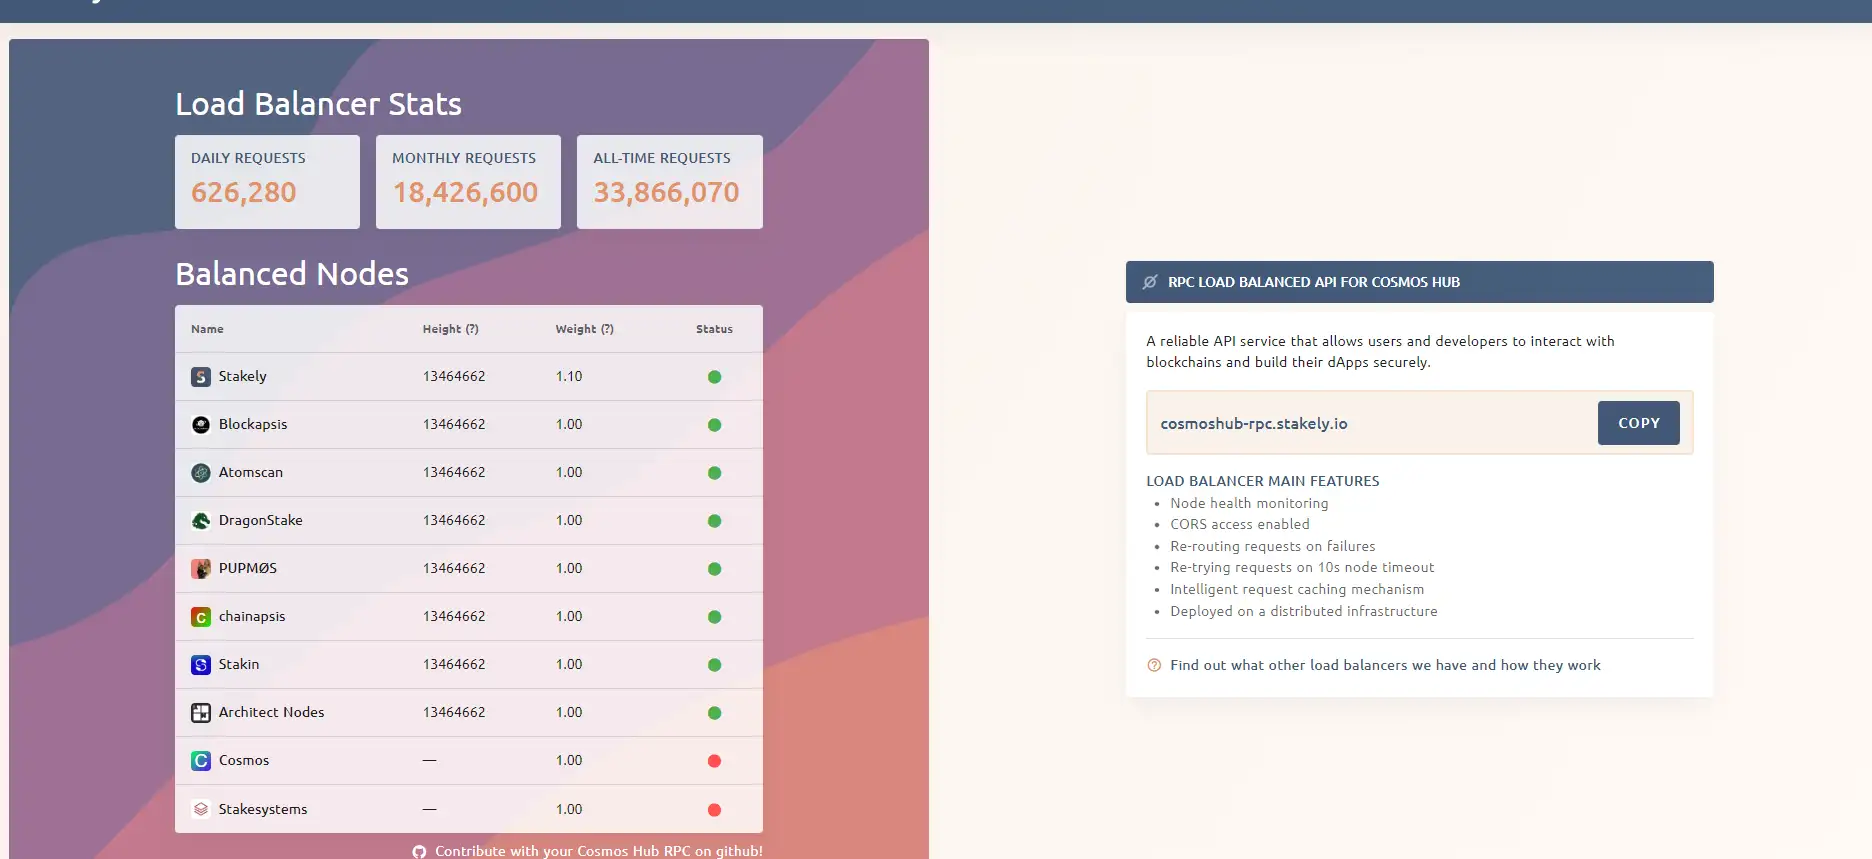Click the Height column help header
The height and width of the screenshot is (859, 1872).
click(450, 329)
